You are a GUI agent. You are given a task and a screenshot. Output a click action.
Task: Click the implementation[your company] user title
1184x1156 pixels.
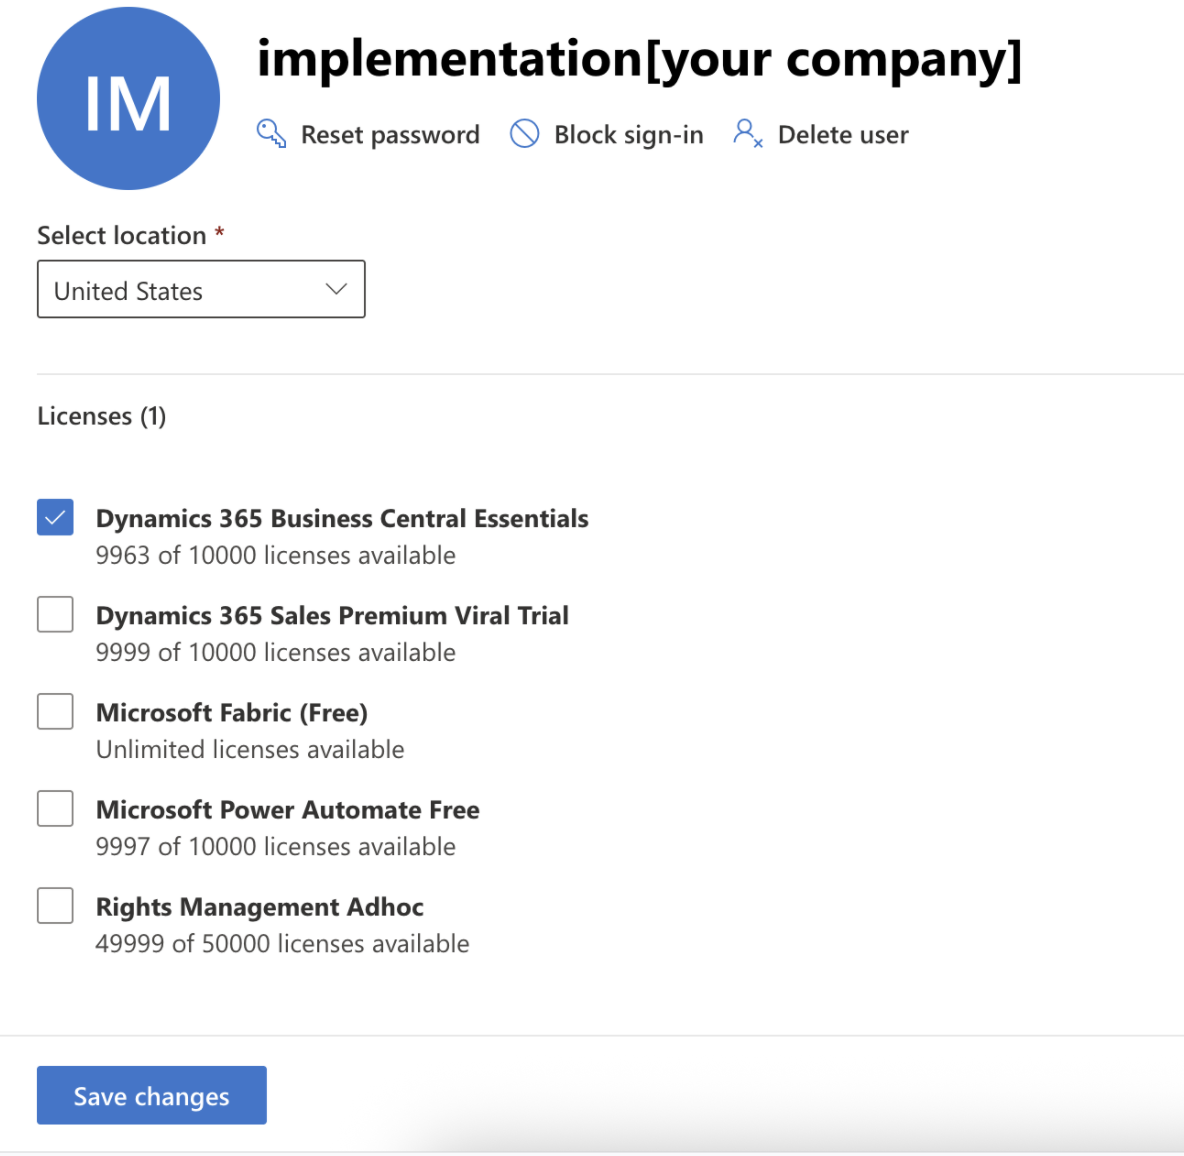(639, 60)
